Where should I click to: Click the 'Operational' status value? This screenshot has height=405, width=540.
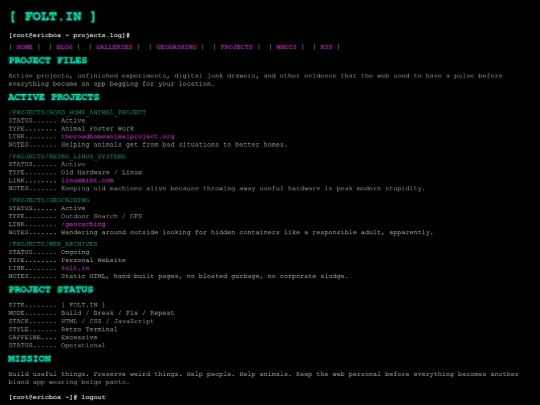pyautogui.click(x=83, y=345)
